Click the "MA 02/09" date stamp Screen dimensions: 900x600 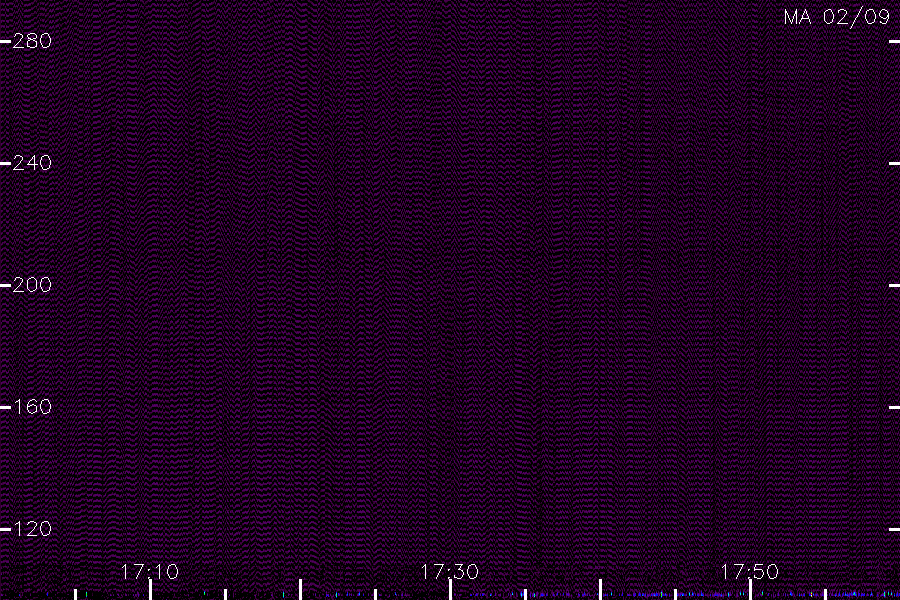[x=837, y=17]
